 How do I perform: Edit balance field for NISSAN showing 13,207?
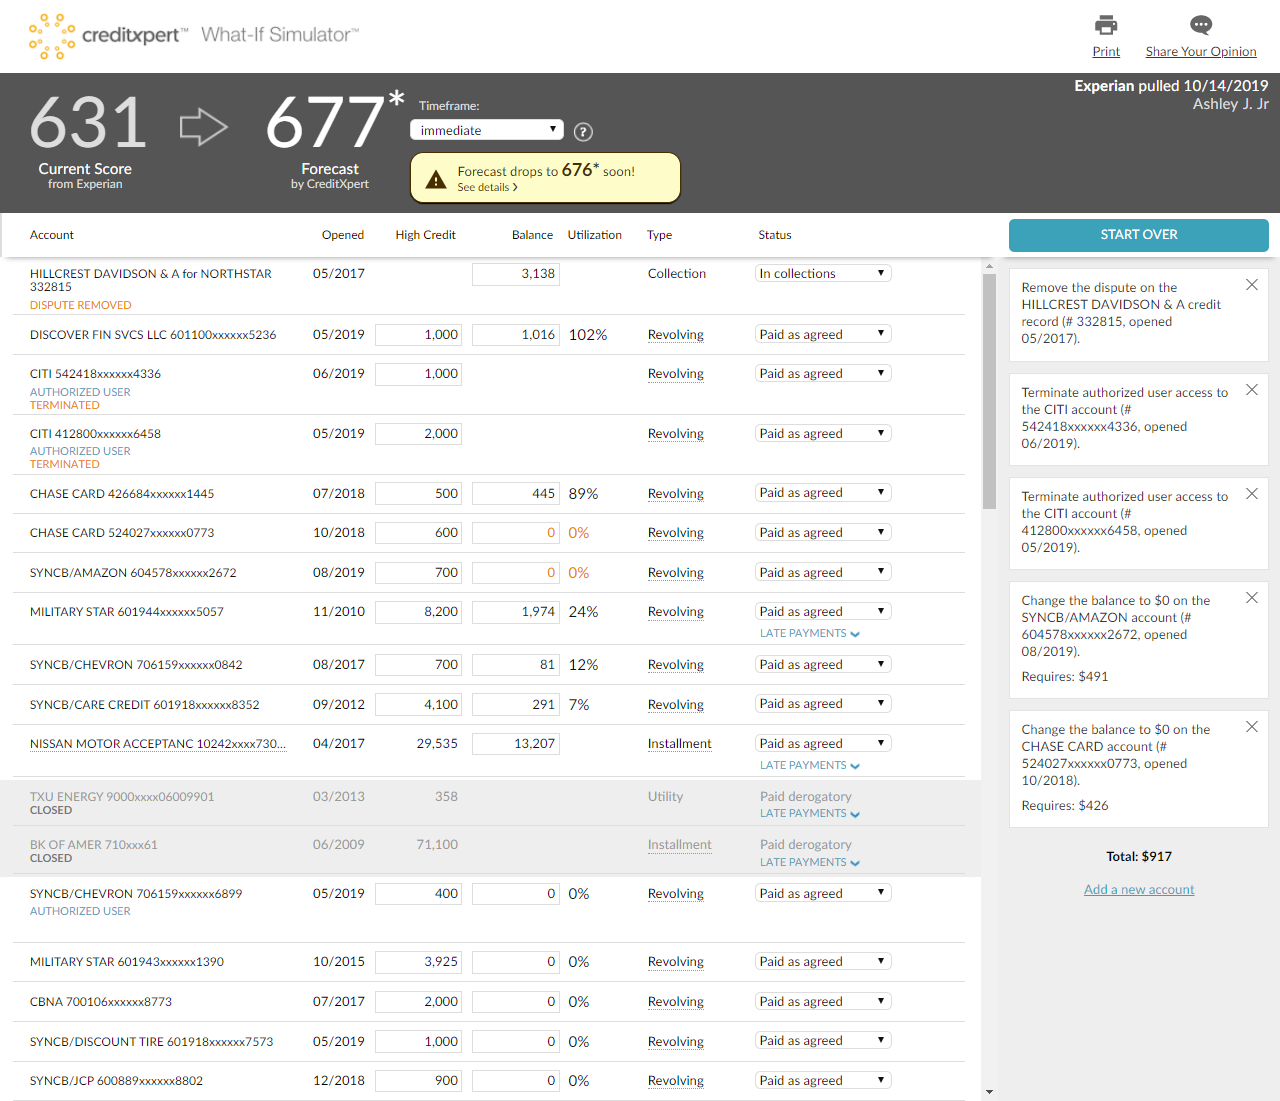[516, 744]
